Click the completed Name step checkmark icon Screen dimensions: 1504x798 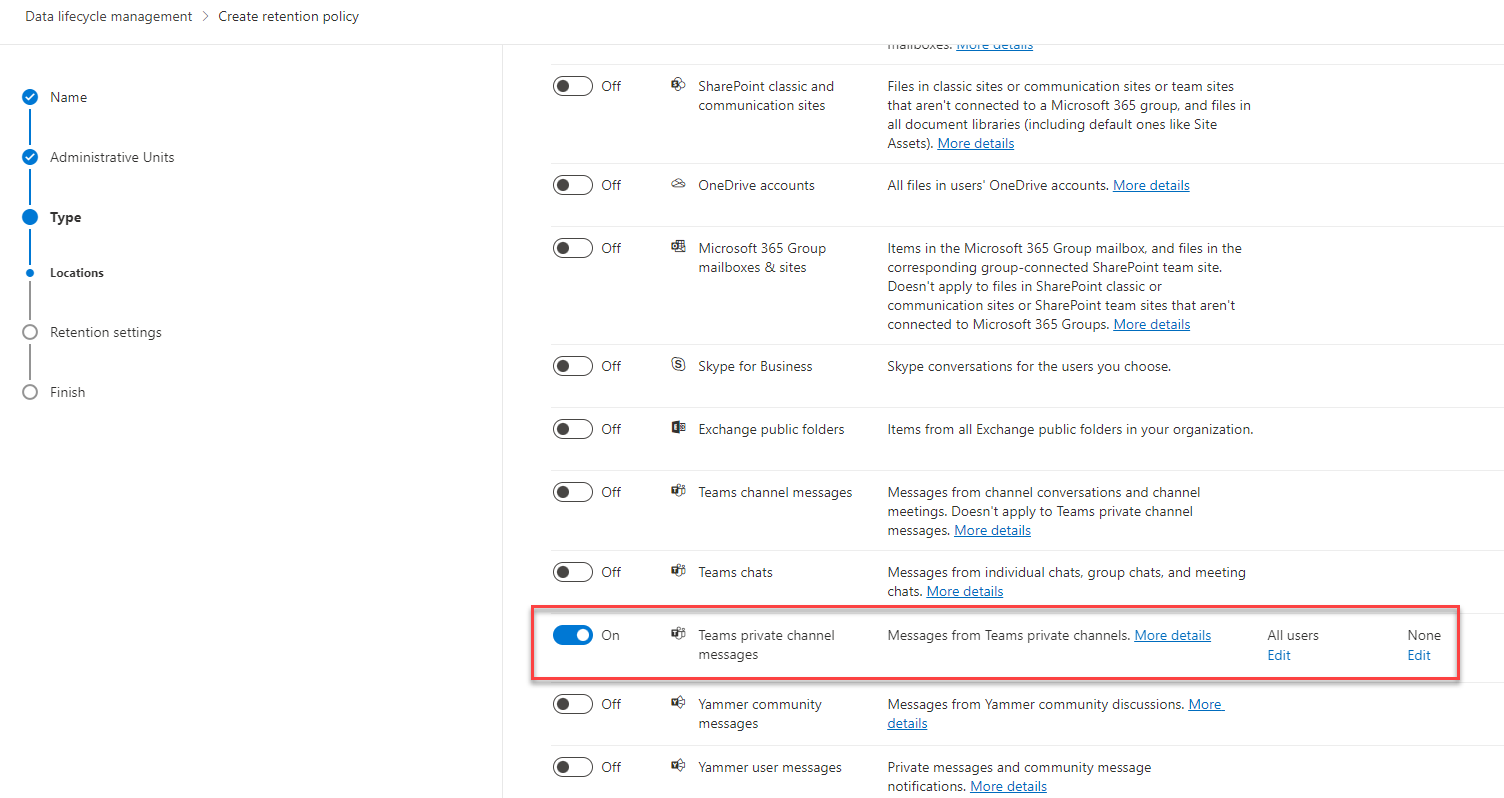pyautogui.click(x=30, y=97)
